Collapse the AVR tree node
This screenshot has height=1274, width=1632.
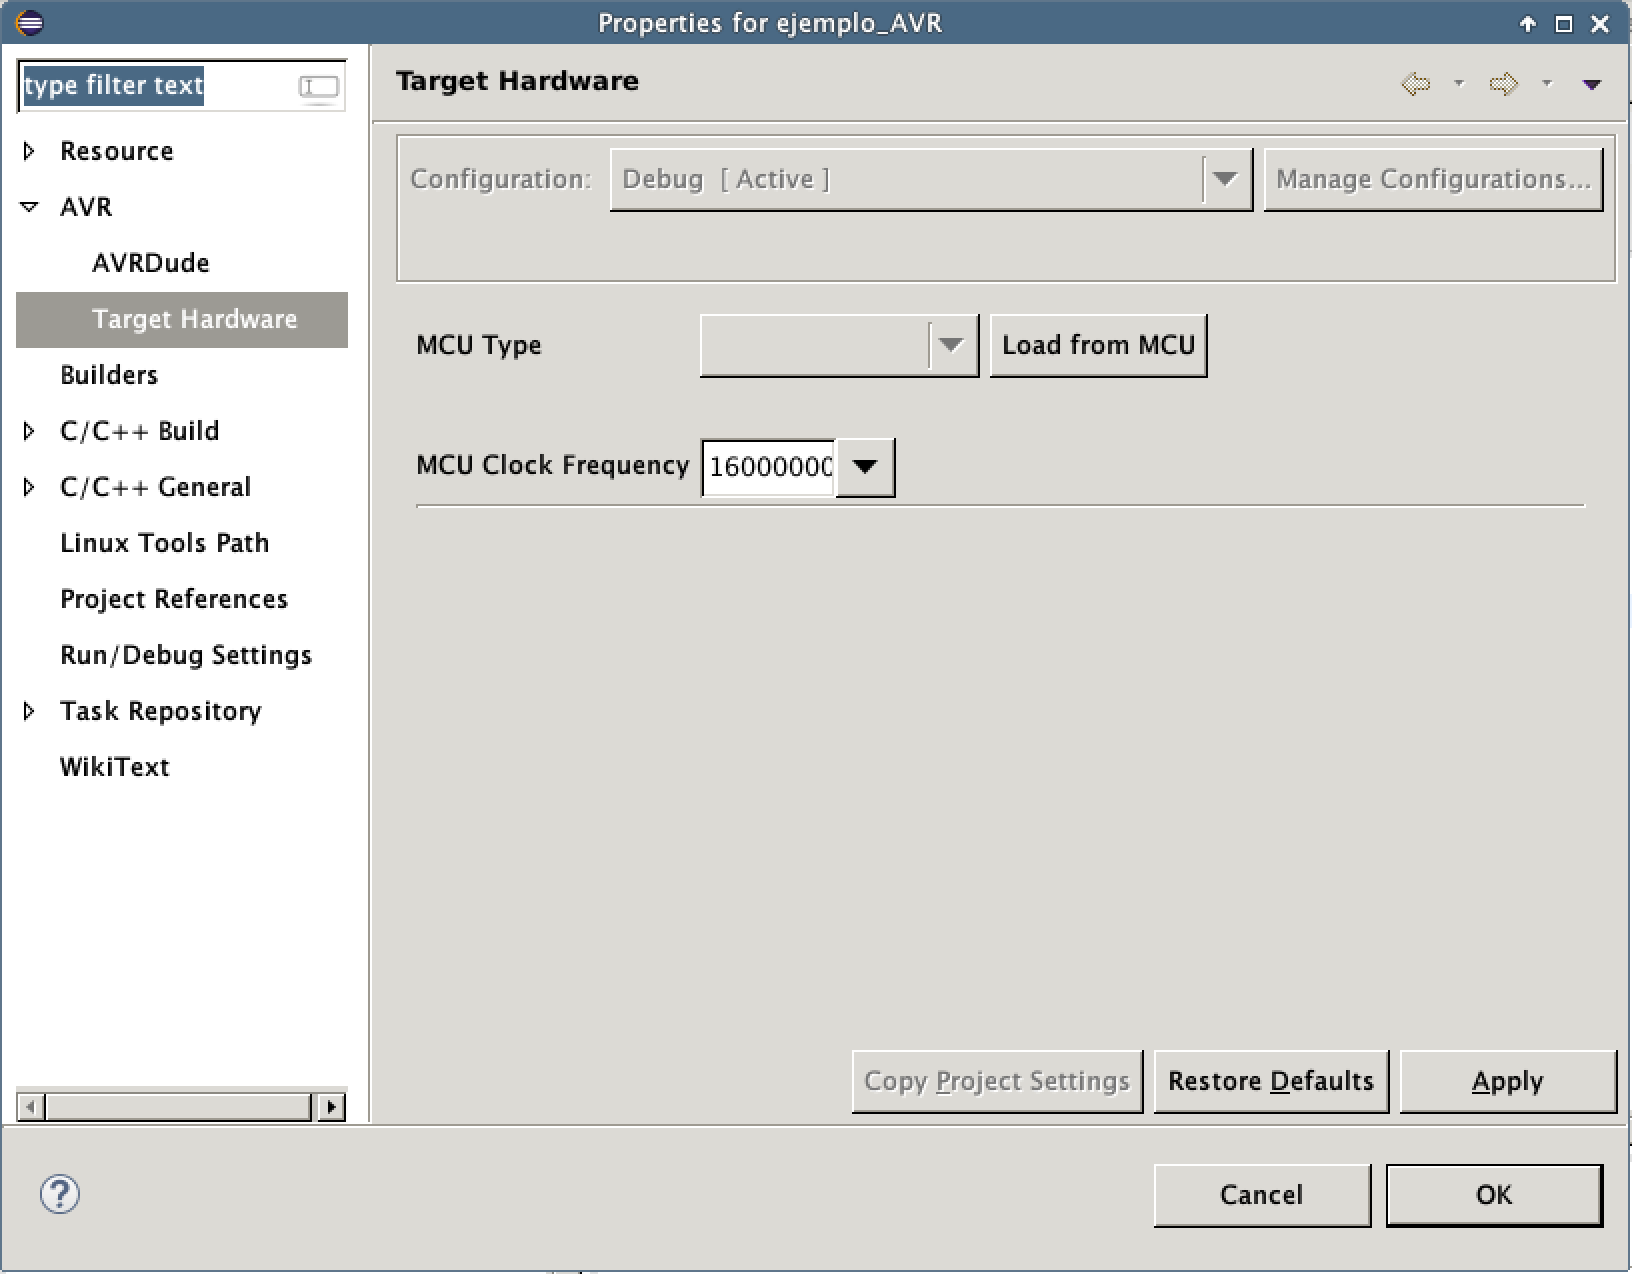pyautogui.click(x=29, y=207)
